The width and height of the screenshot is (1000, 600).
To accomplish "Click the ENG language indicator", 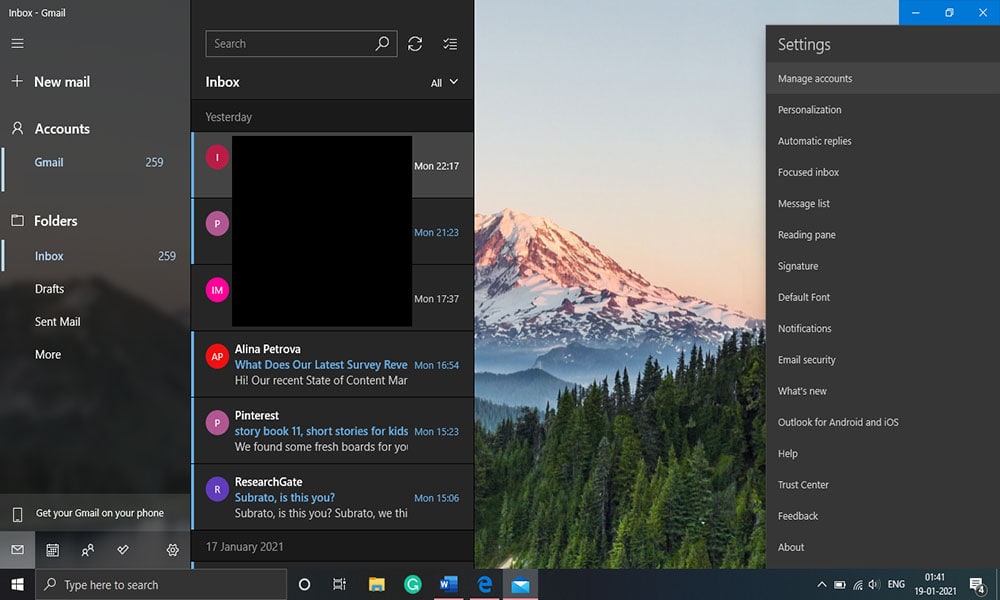I will pyautogui.click(x=896, y=584).
